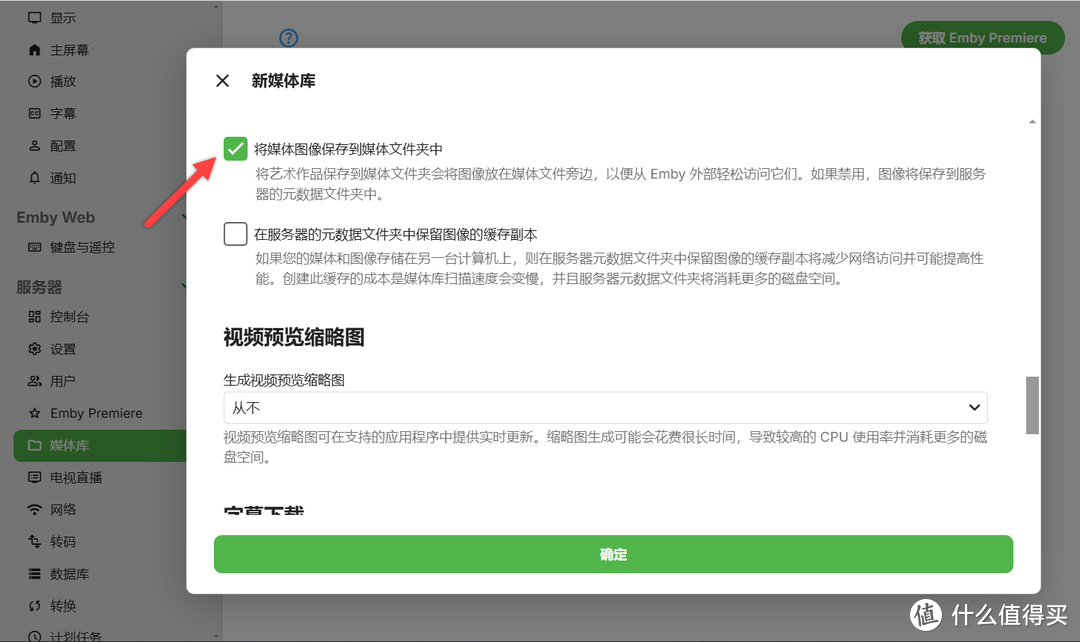The height and width of the screenshot is (642, 1080).
Task: Uncheck 将媒体图像保存到媒体文件夹中 checkbox
Action: (x=236, y=149)
